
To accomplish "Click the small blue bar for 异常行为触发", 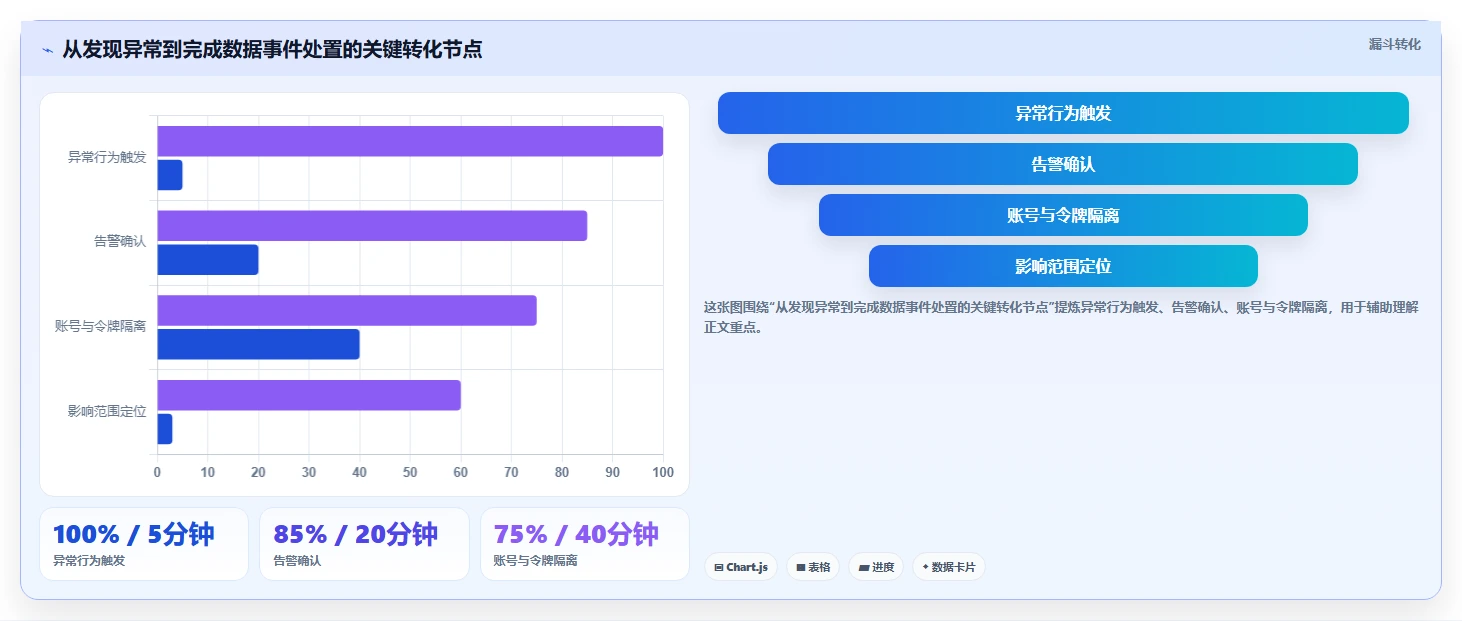I will click(170, 175).
